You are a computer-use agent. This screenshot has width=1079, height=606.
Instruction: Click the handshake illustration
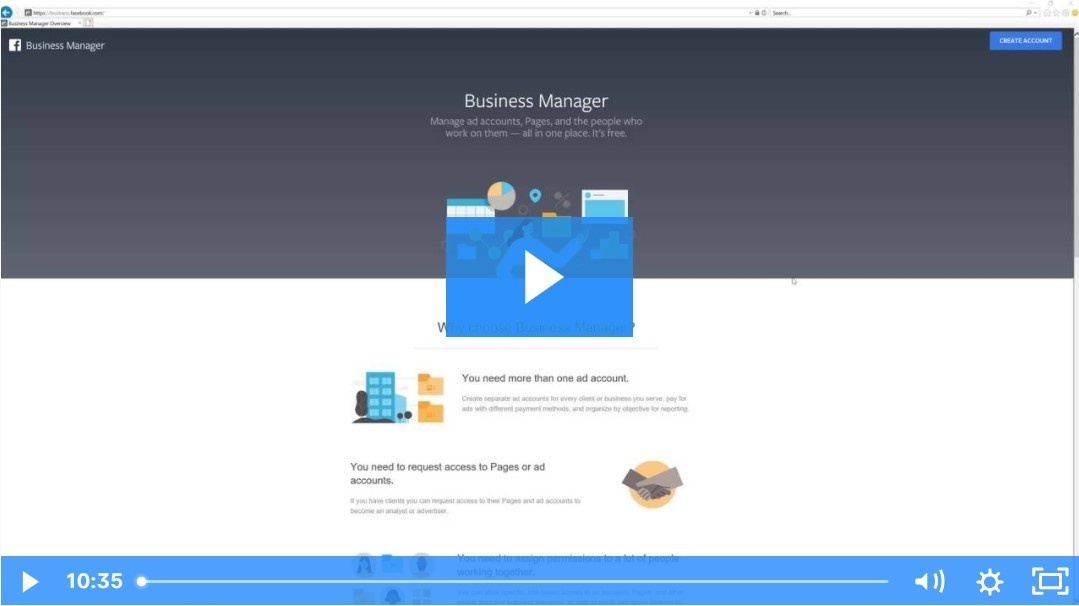(652, 484)
